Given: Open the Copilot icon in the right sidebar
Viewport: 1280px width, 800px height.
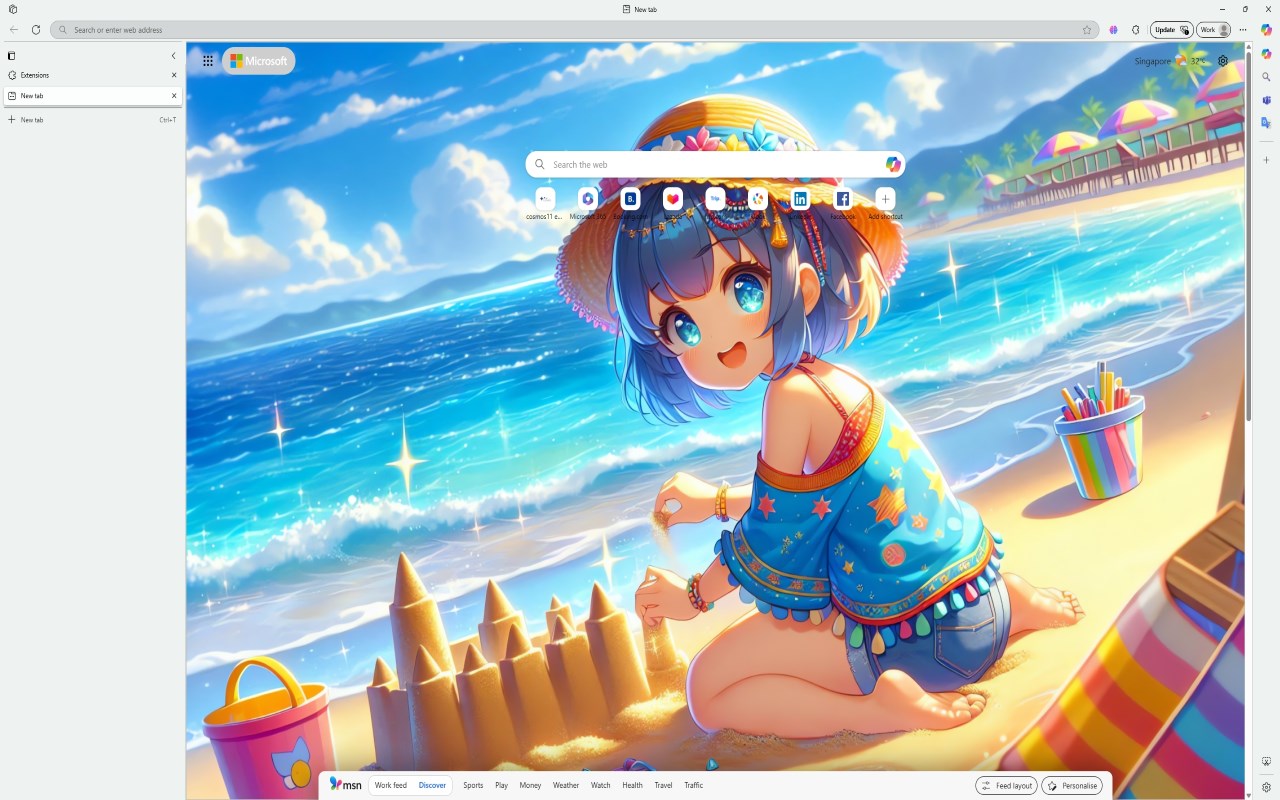Looking at the screenshot, I should [1266, 54].
